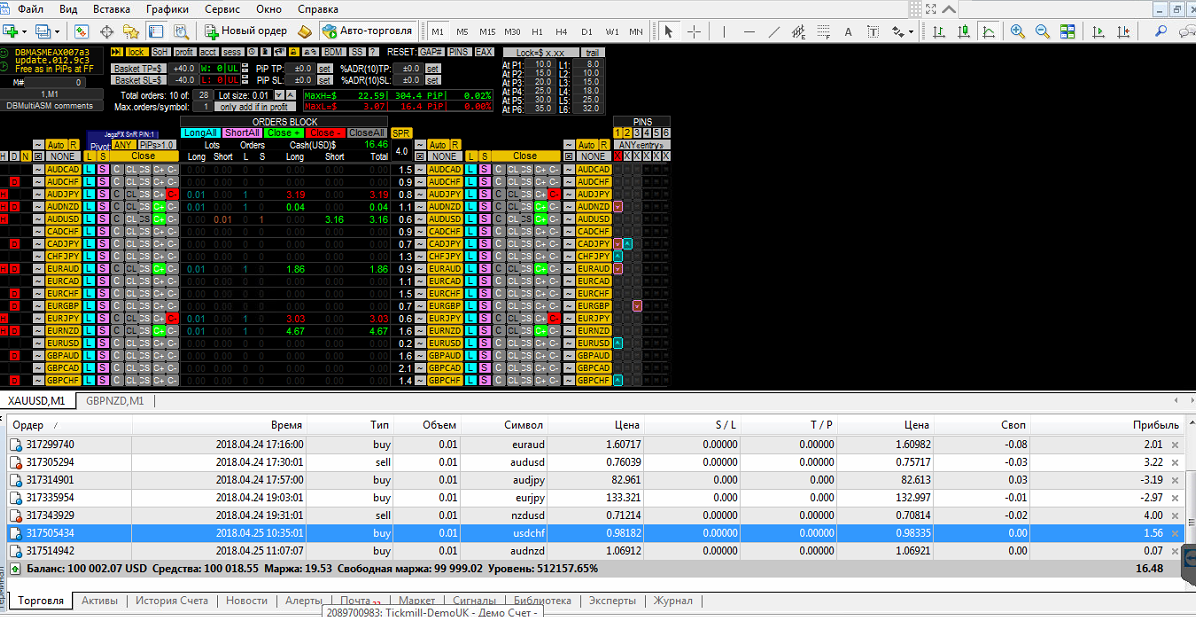Expand the new chart dropdown arrow
Image resolution: width=1196 pixels, height=617 pixels.
coord(25,31)
